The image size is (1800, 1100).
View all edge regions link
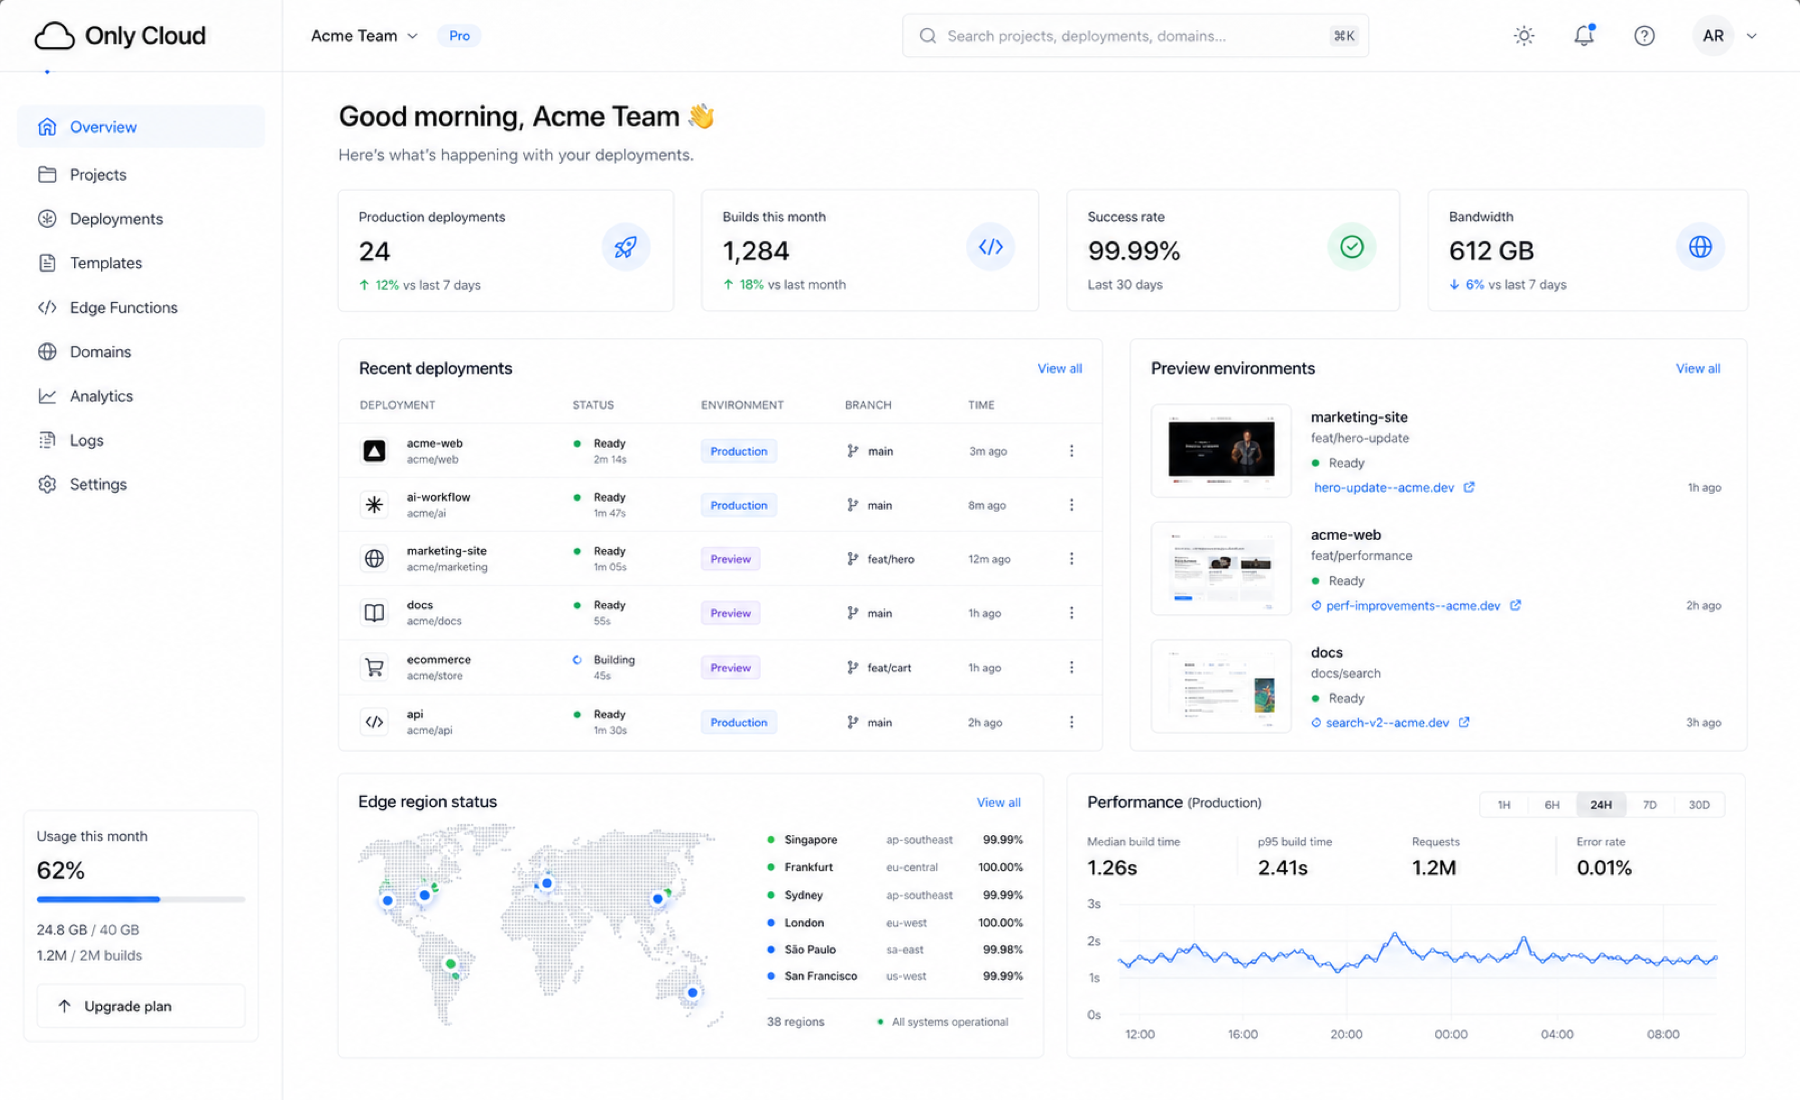click(x=998, y=802)
